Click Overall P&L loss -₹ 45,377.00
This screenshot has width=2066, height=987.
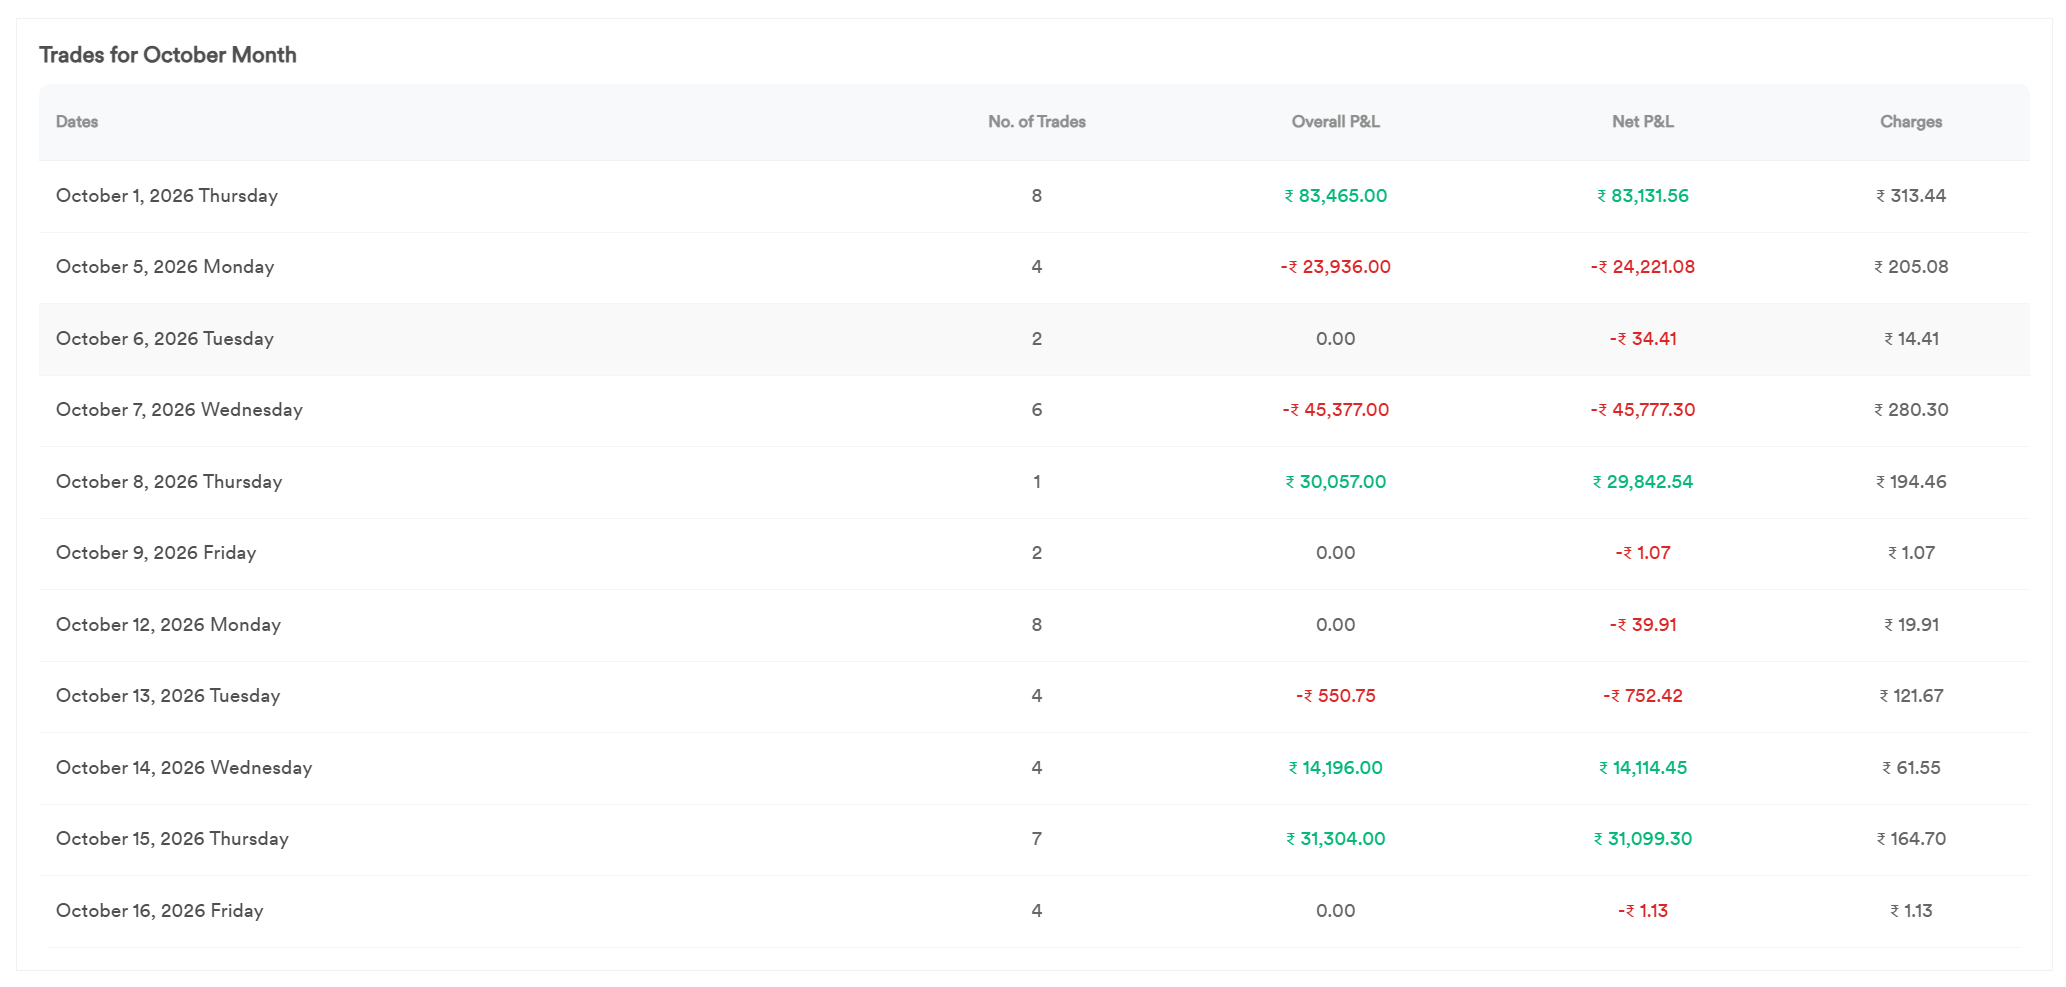1336,410
